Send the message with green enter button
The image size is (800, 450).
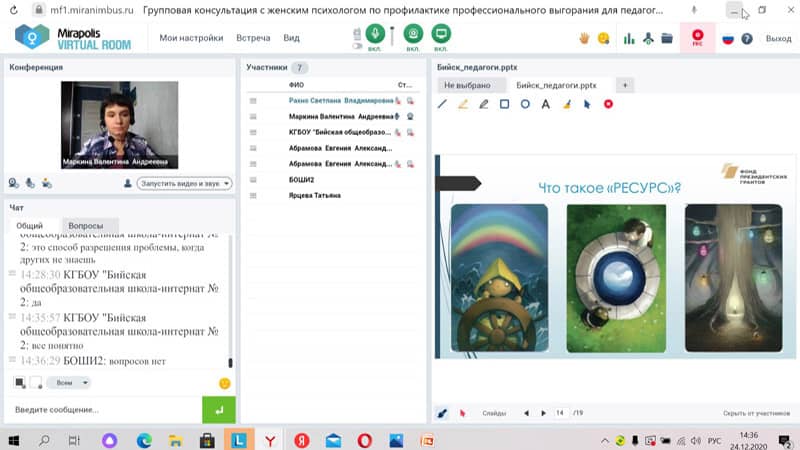(219, 410)
